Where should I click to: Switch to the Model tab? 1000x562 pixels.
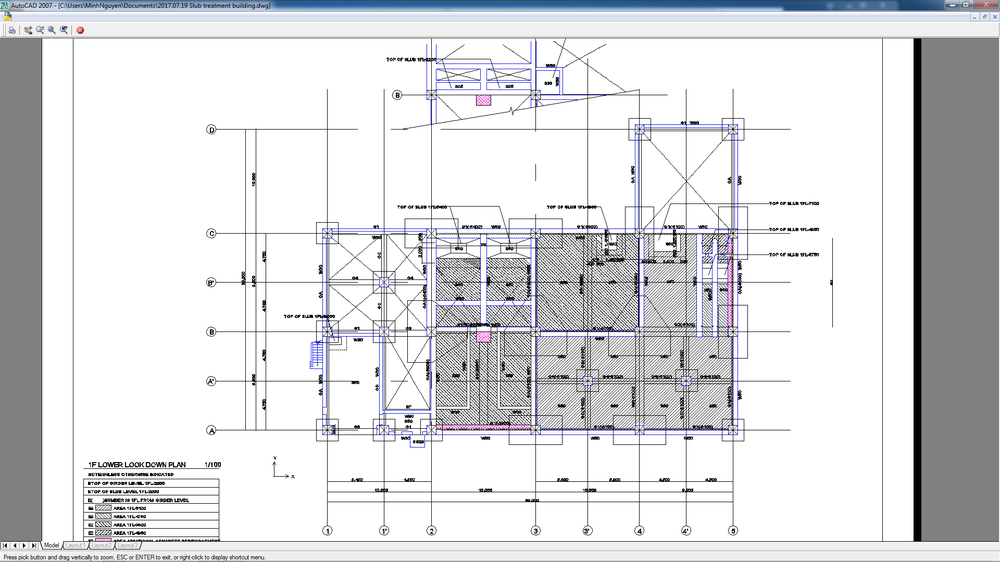[x=52, y=545]
